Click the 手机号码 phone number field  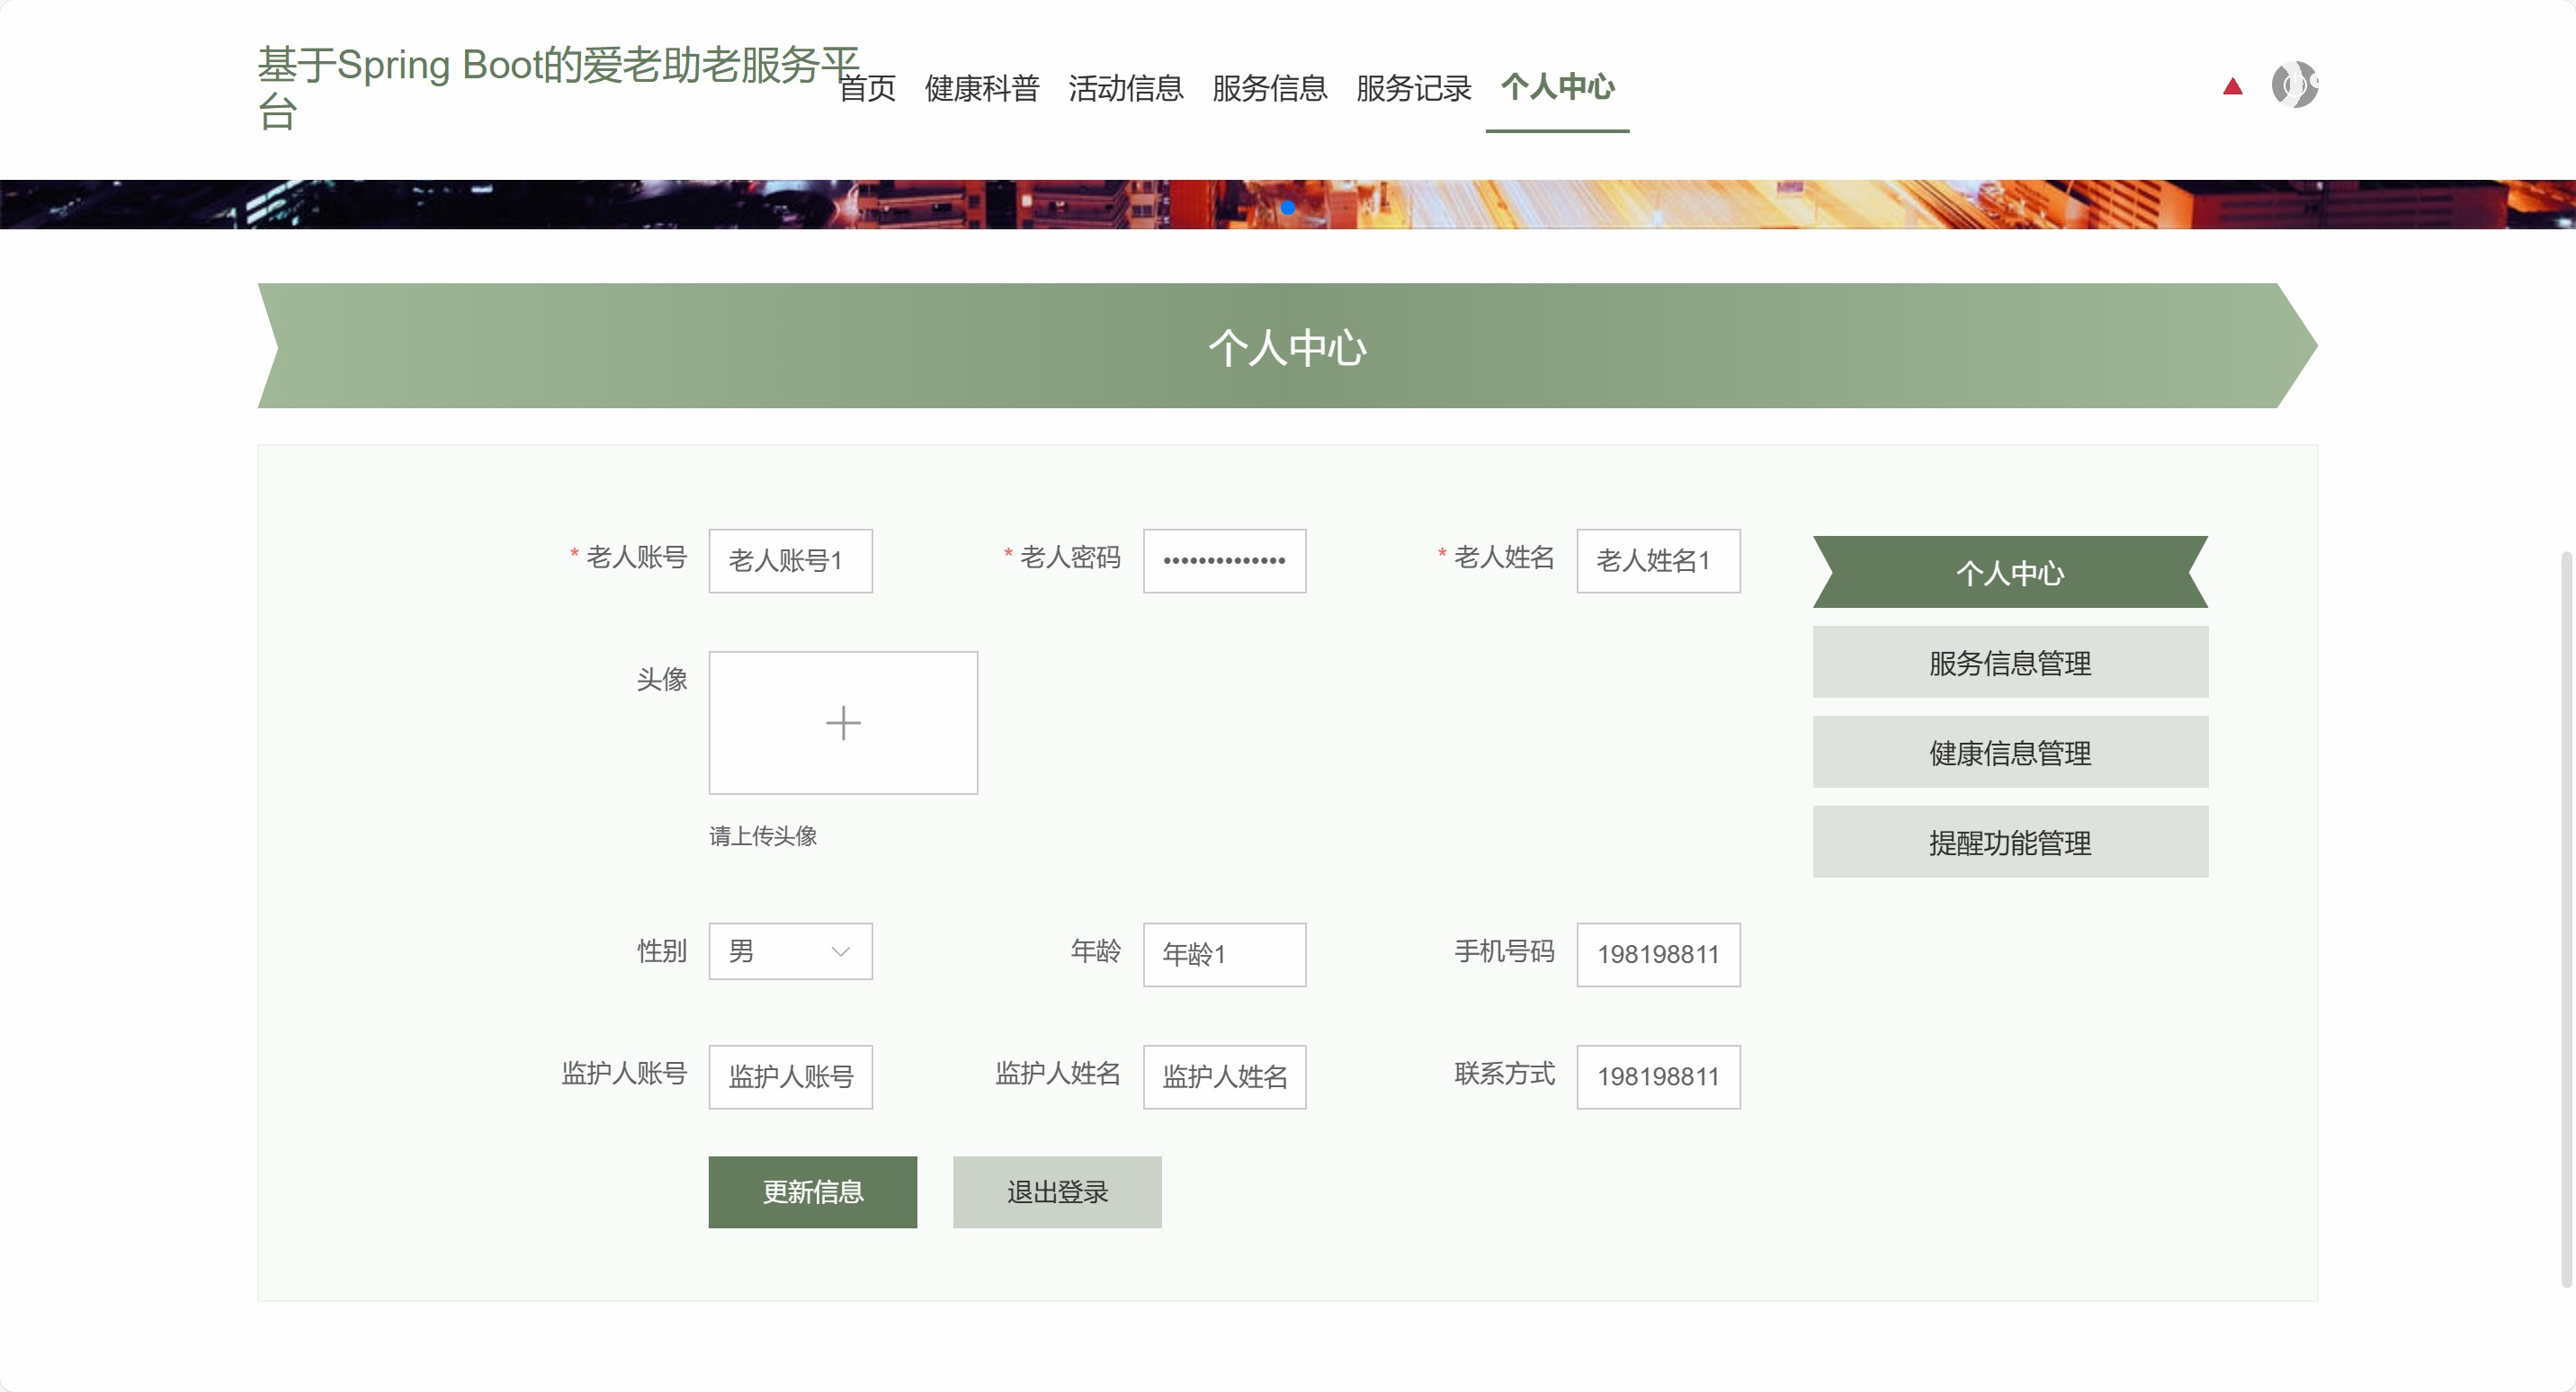pyautogui.click(x=1657, y=954)
